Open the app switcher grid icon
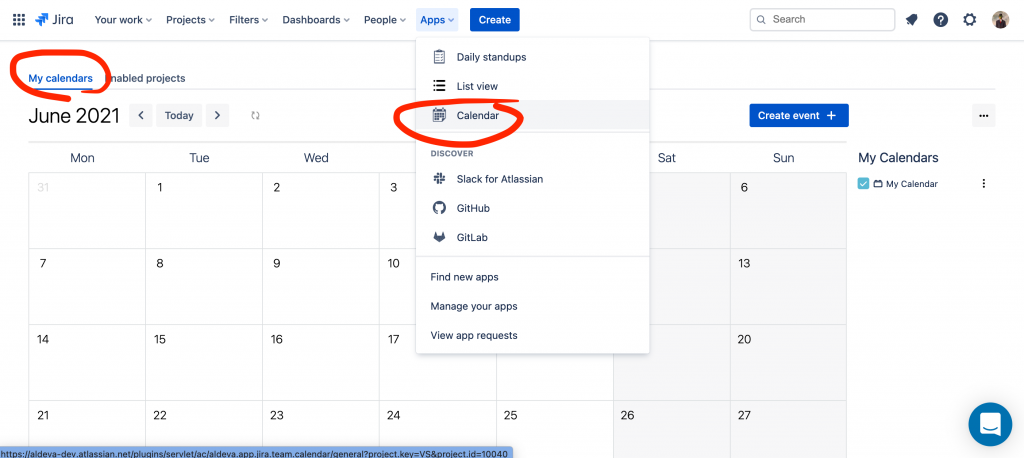The height and width of the screenshot is (458, 1024). coord(19,20)
